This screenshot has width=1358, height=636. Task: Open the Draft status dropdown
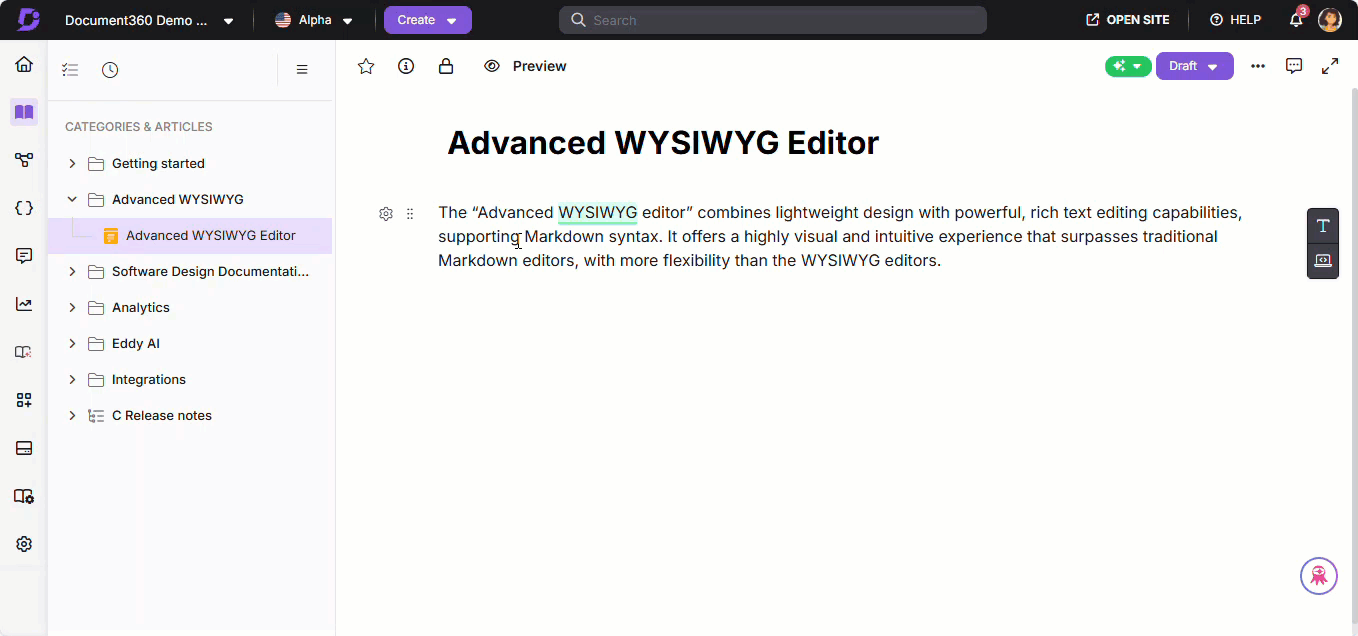click(x=1194, y=66)
